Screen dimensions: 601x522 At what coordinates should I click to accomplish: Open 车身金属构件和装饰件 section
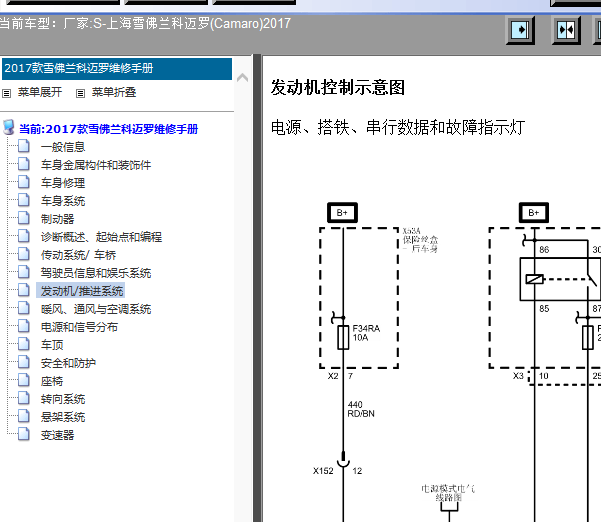pyautogui.click(x=96, y=165)
